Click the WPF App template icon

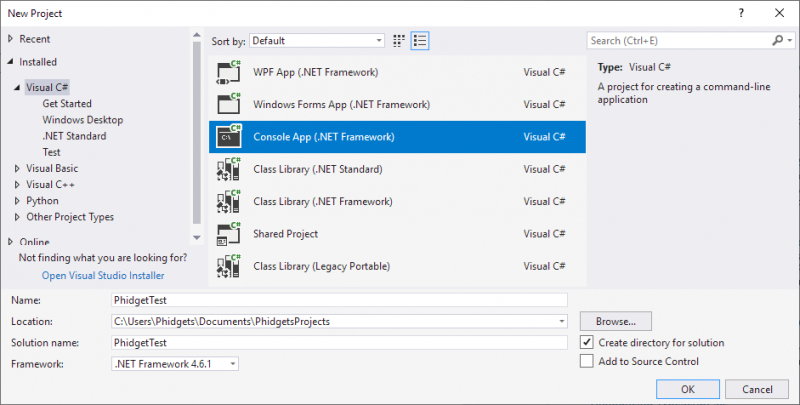click(229, 72)
